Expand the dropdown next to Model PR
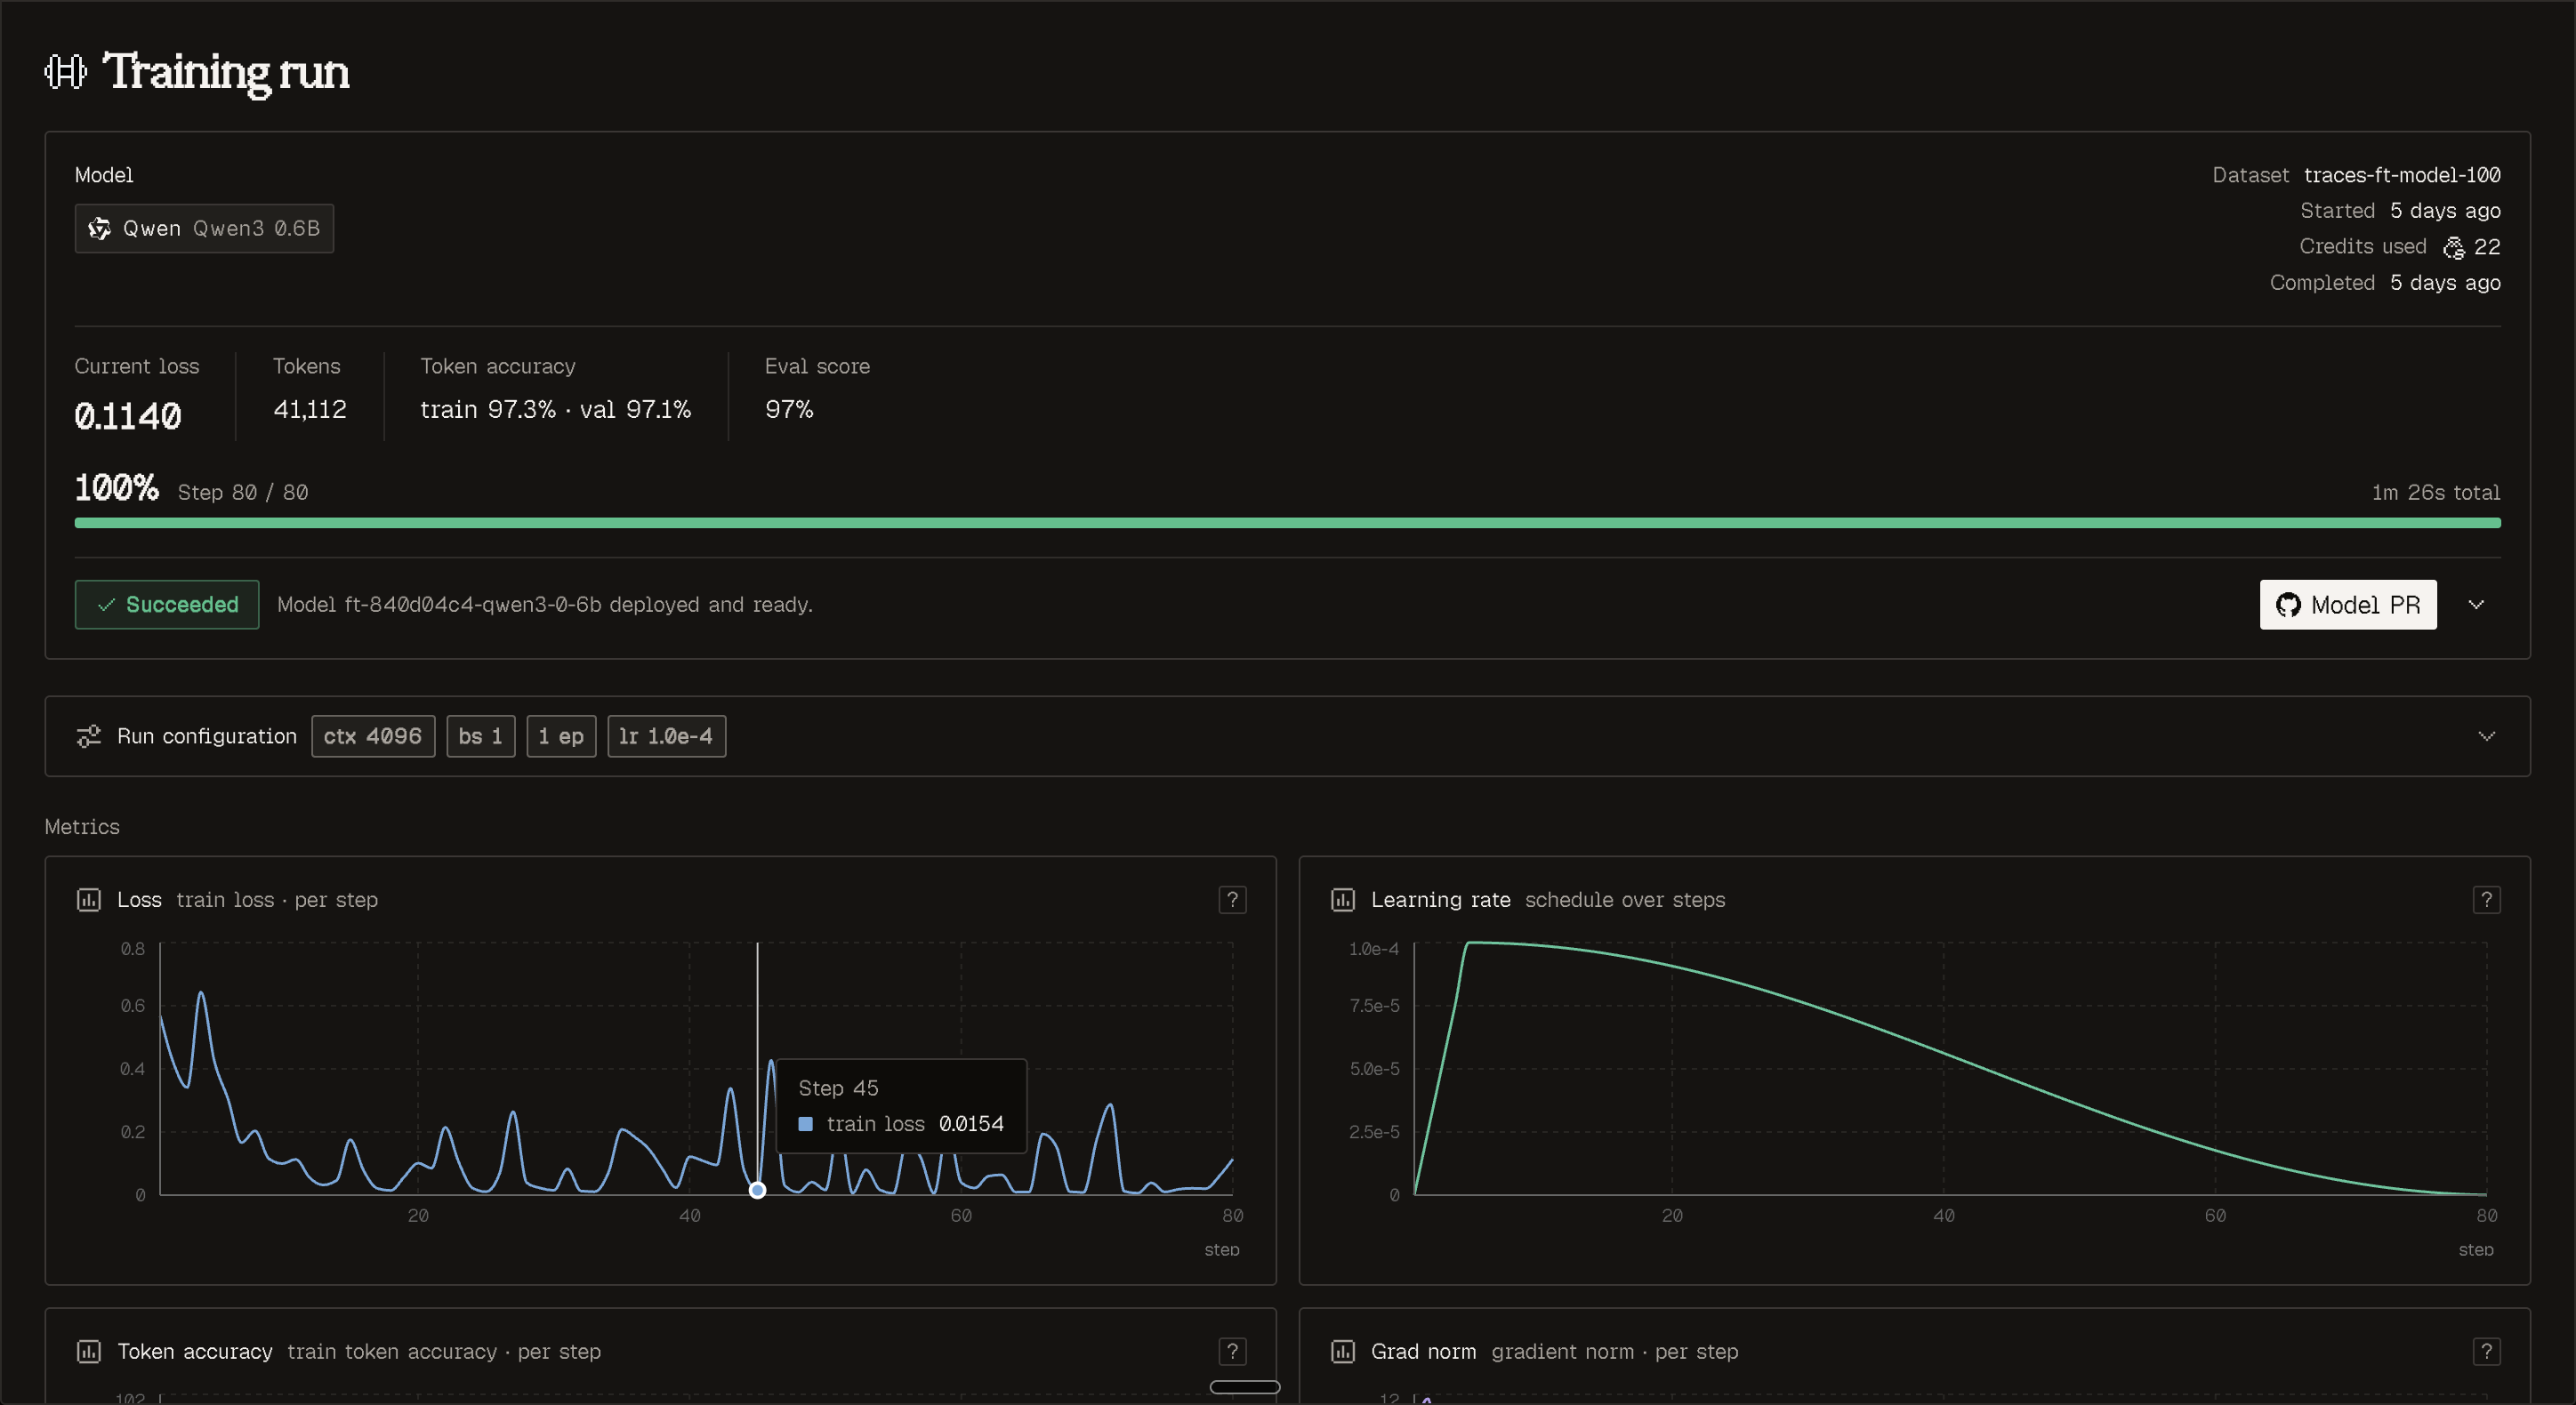2576x1405 pixels. 2476,605
